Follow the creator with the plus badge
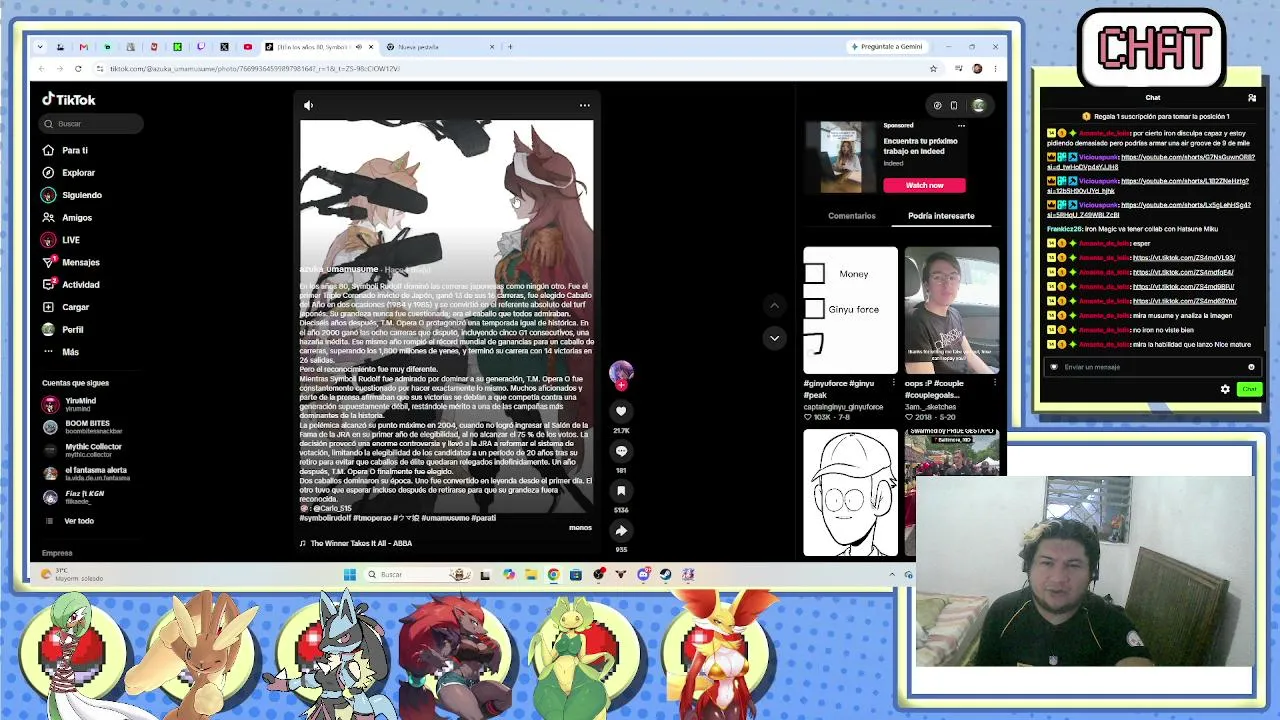 click(x=621, y=384)
